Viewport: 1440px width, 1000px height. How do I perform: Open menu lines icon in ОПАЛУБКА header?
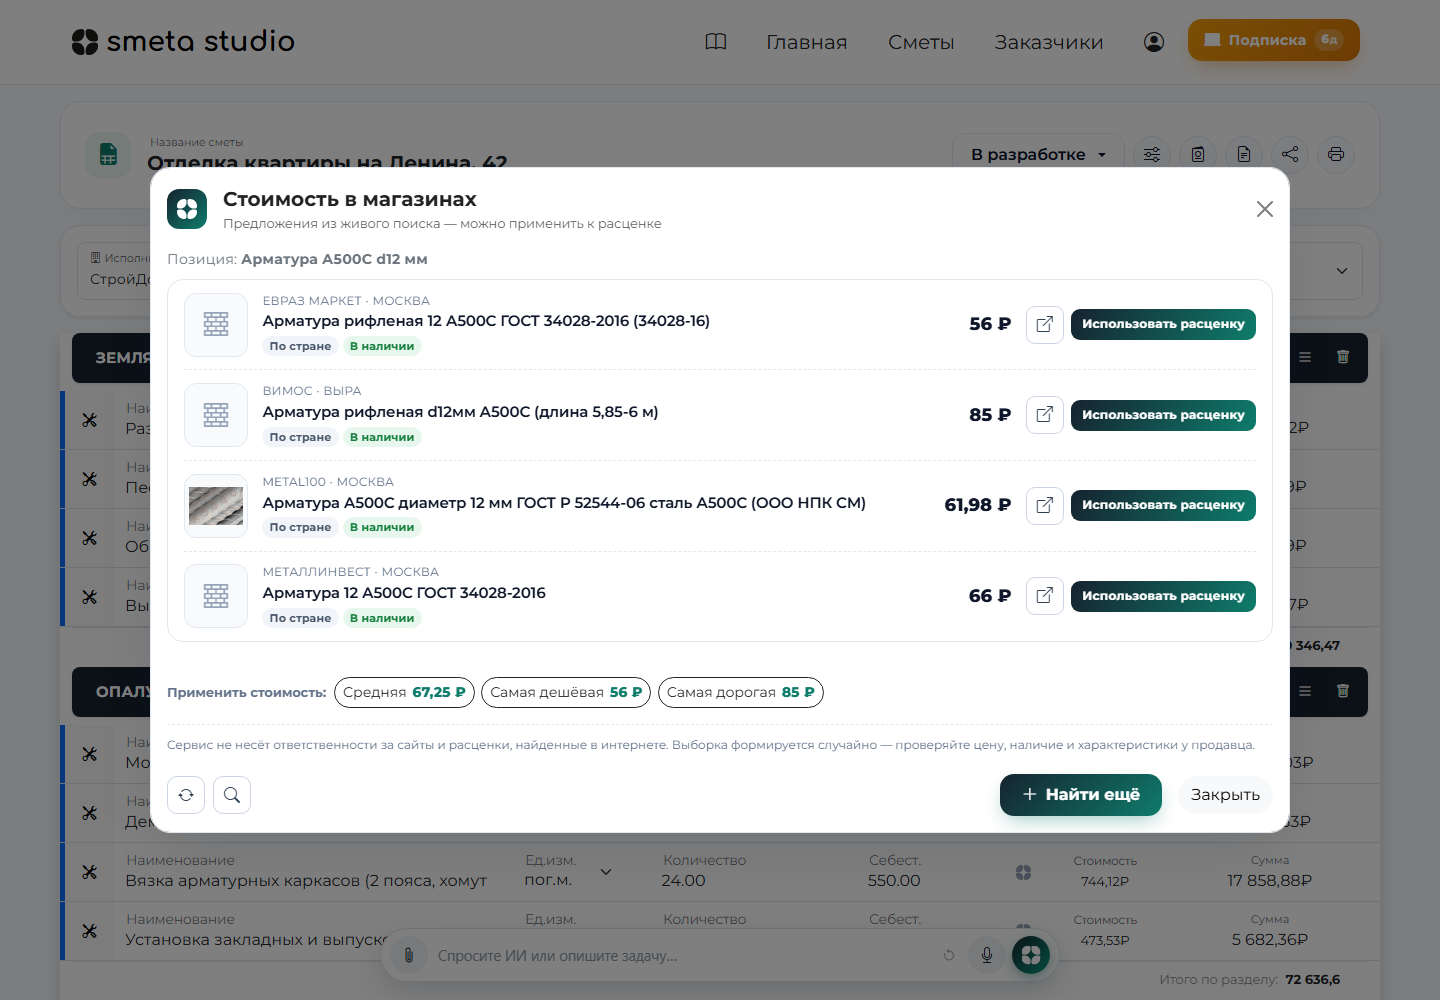[1305, 691]
